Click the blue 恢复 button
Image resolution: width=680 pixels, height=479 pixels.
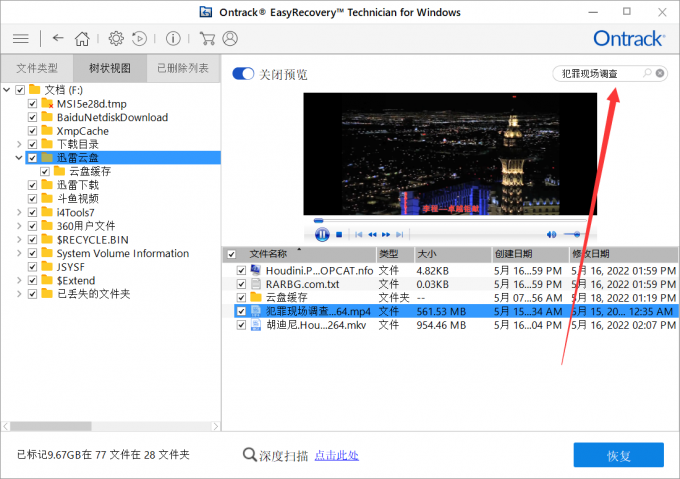point(618,455)
